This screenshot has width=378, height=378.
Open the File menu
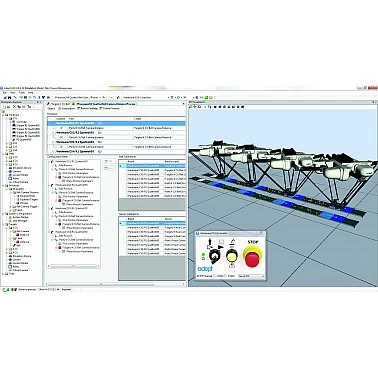(x=5, y=92)
